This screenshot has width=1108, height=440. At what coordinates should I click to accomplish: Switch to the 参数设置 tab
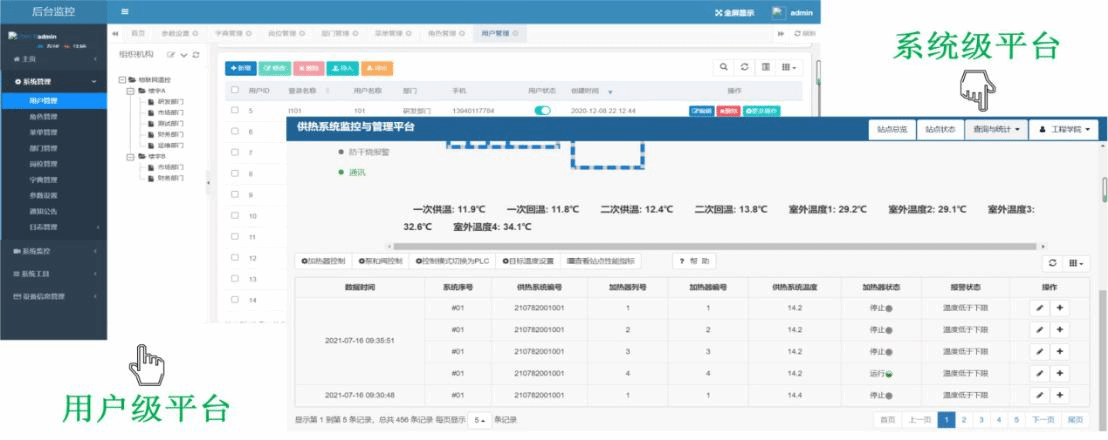[178, 33]
